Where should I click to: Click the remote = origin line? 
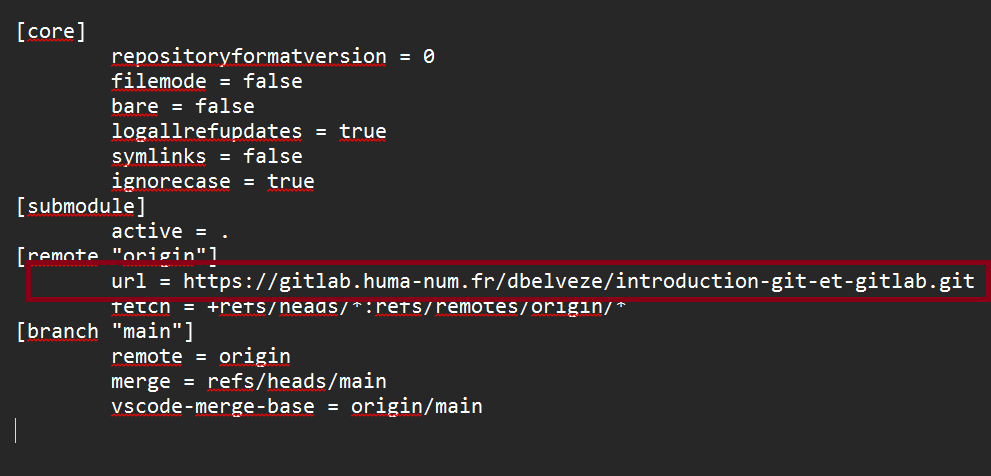[201, 357]
